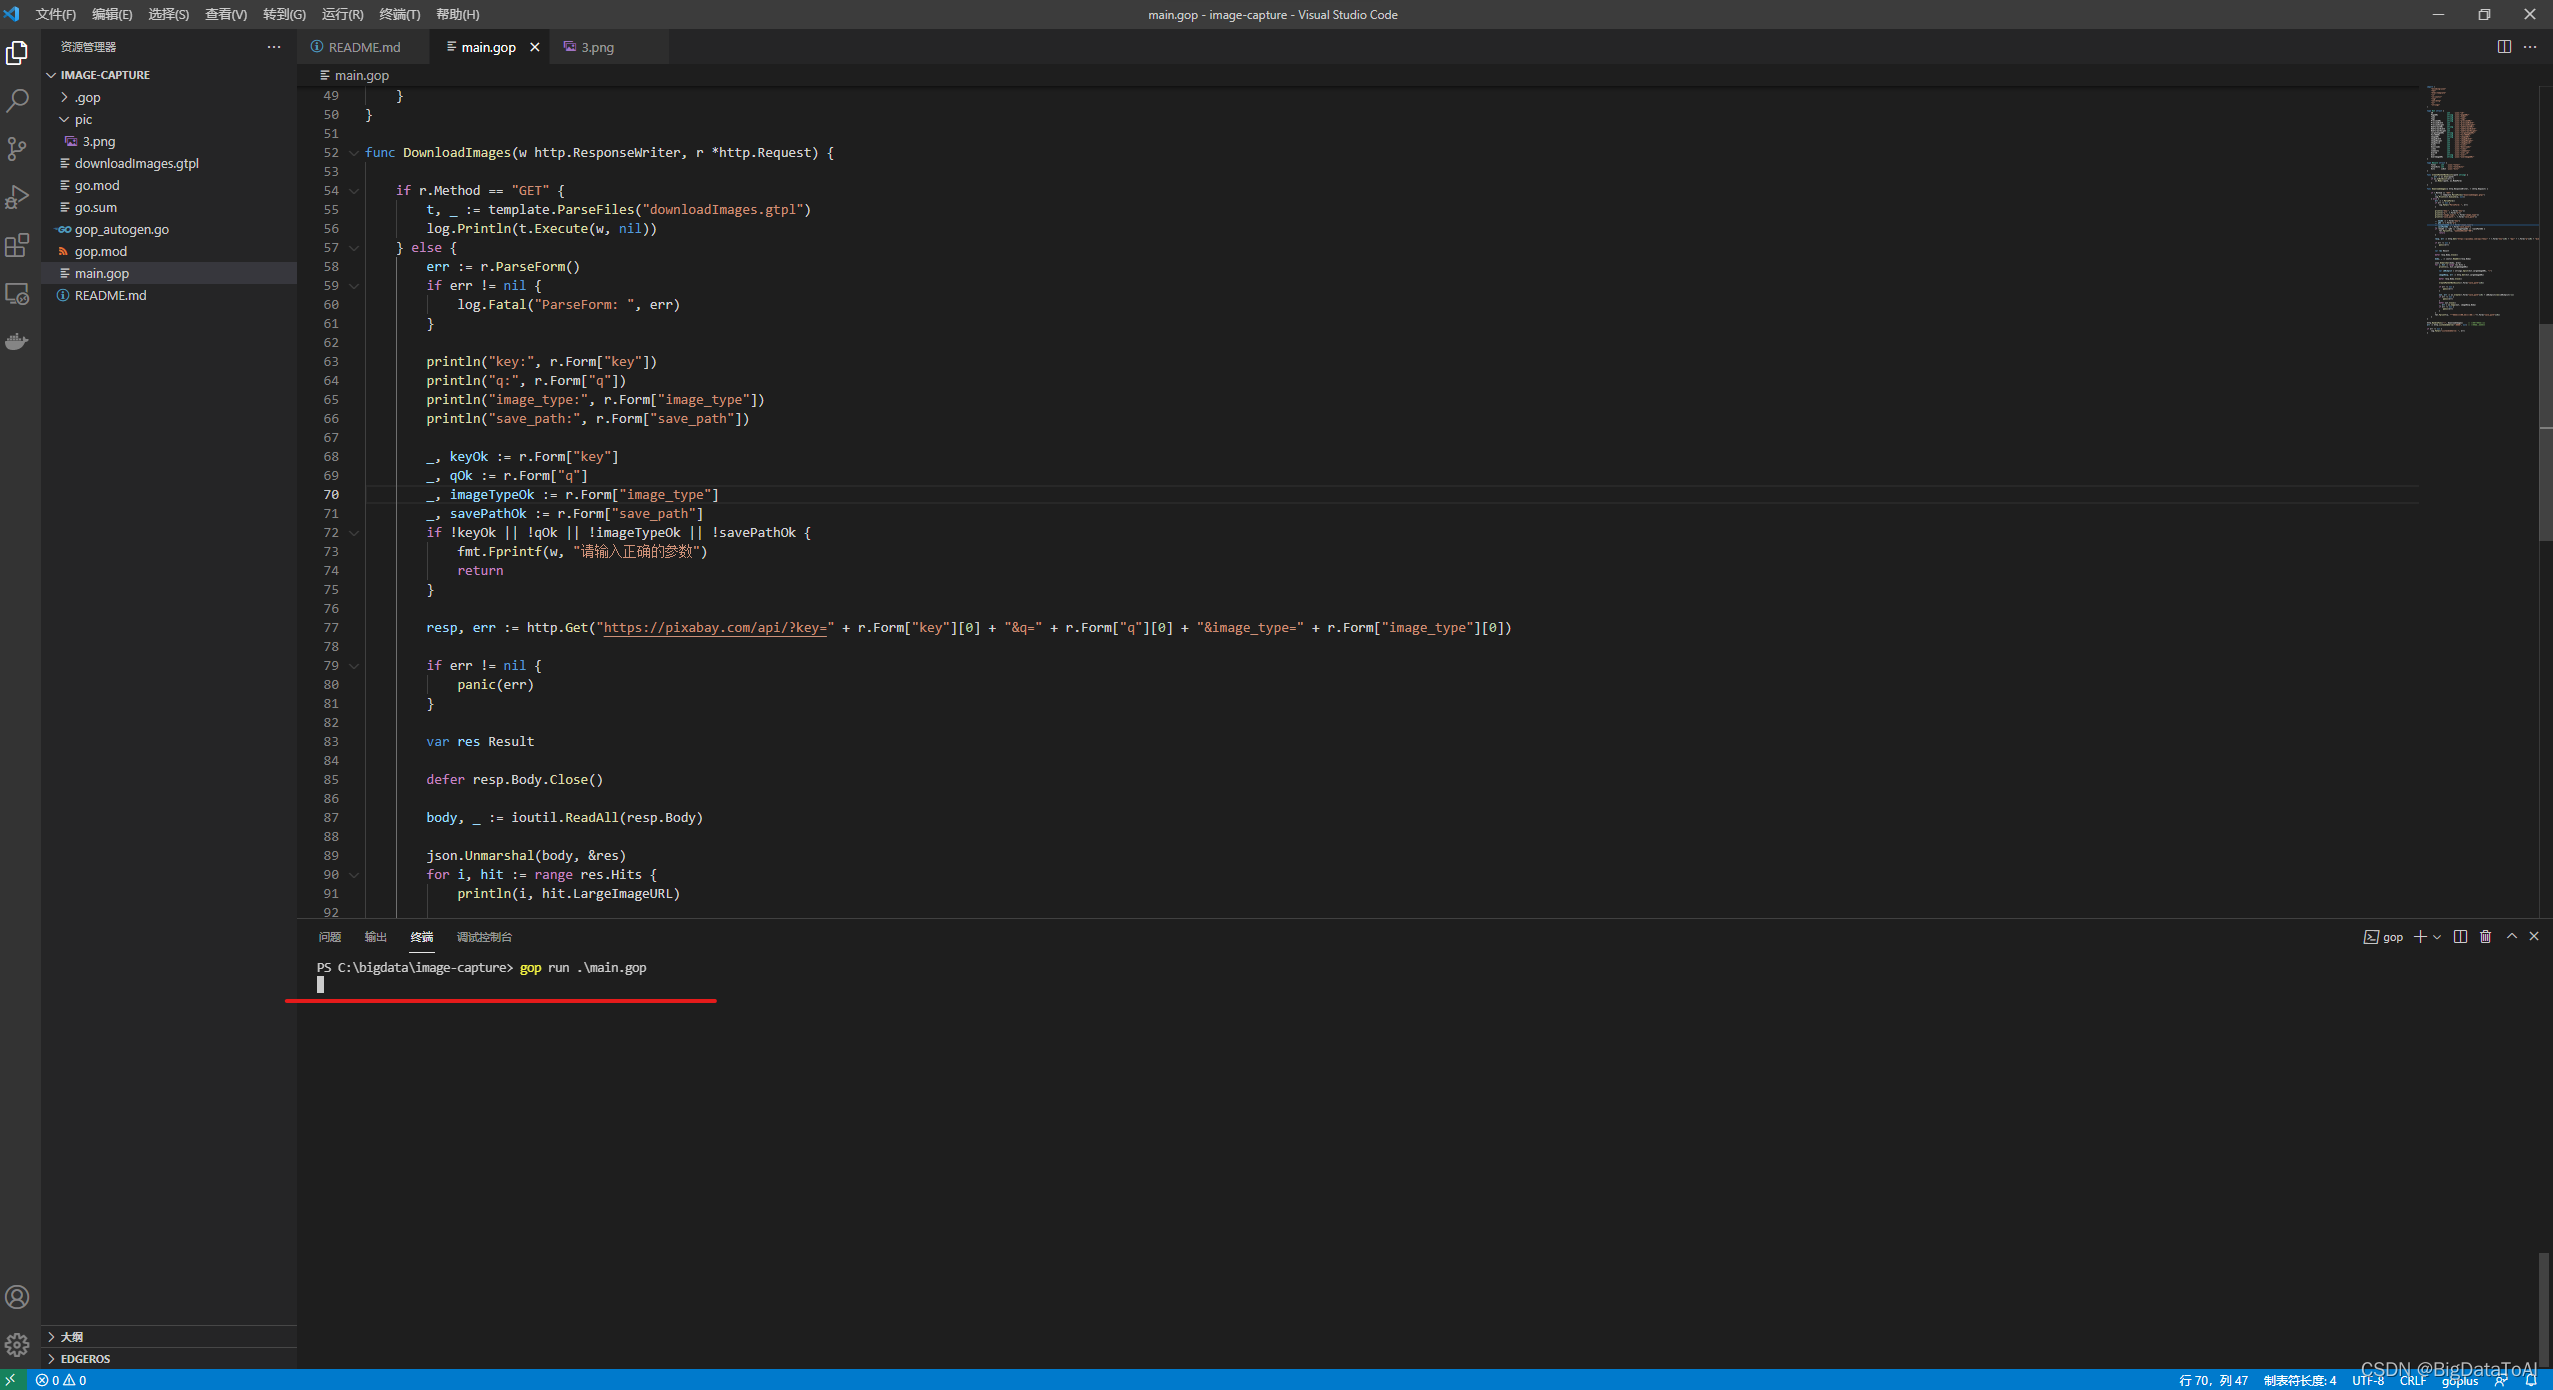Click the pixabay API URL link in code
This screenshot has width=2553, height=1390.
point(715,628)
